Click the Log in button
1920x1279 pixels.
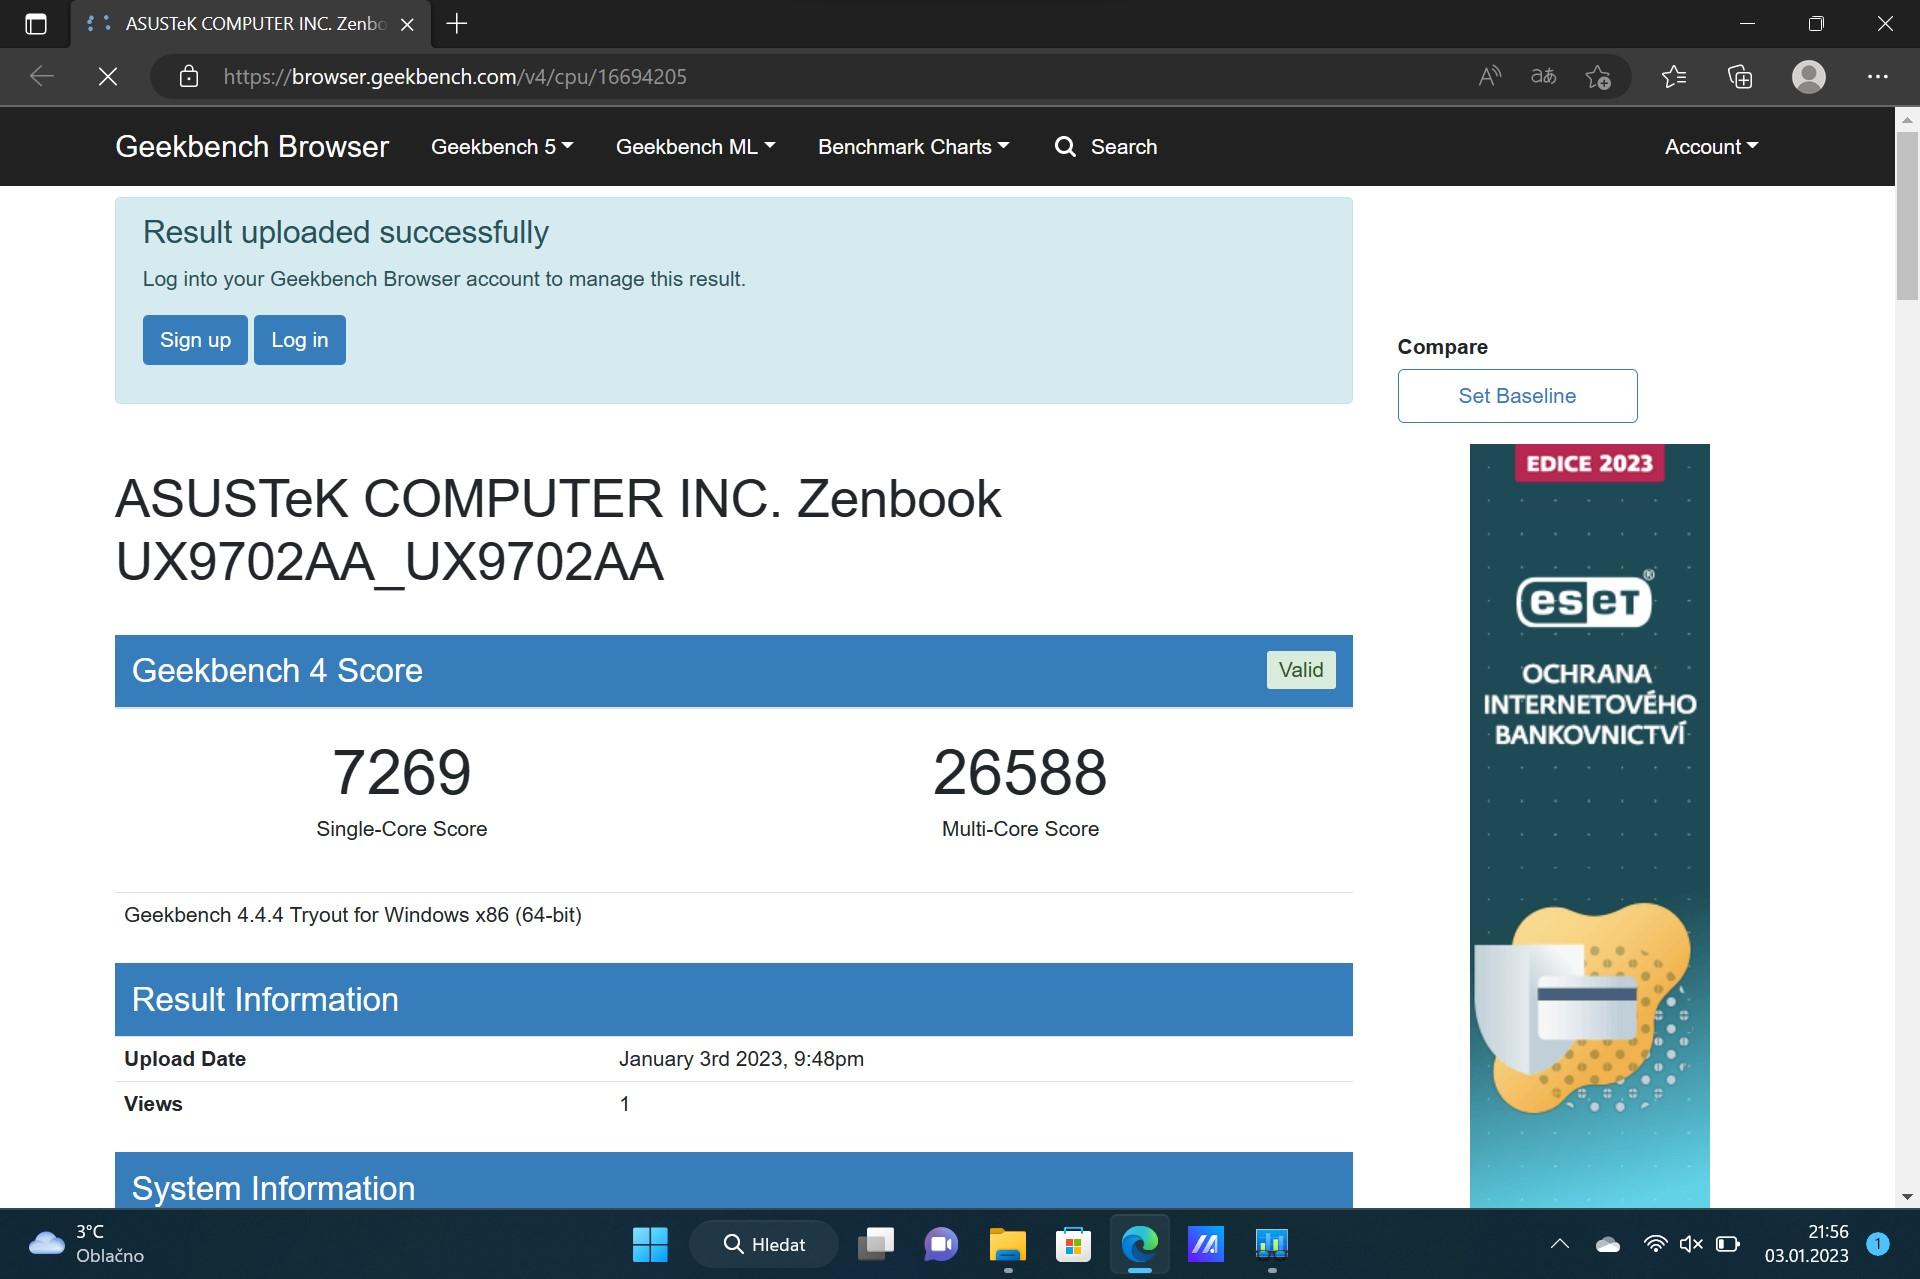(300, 340)
